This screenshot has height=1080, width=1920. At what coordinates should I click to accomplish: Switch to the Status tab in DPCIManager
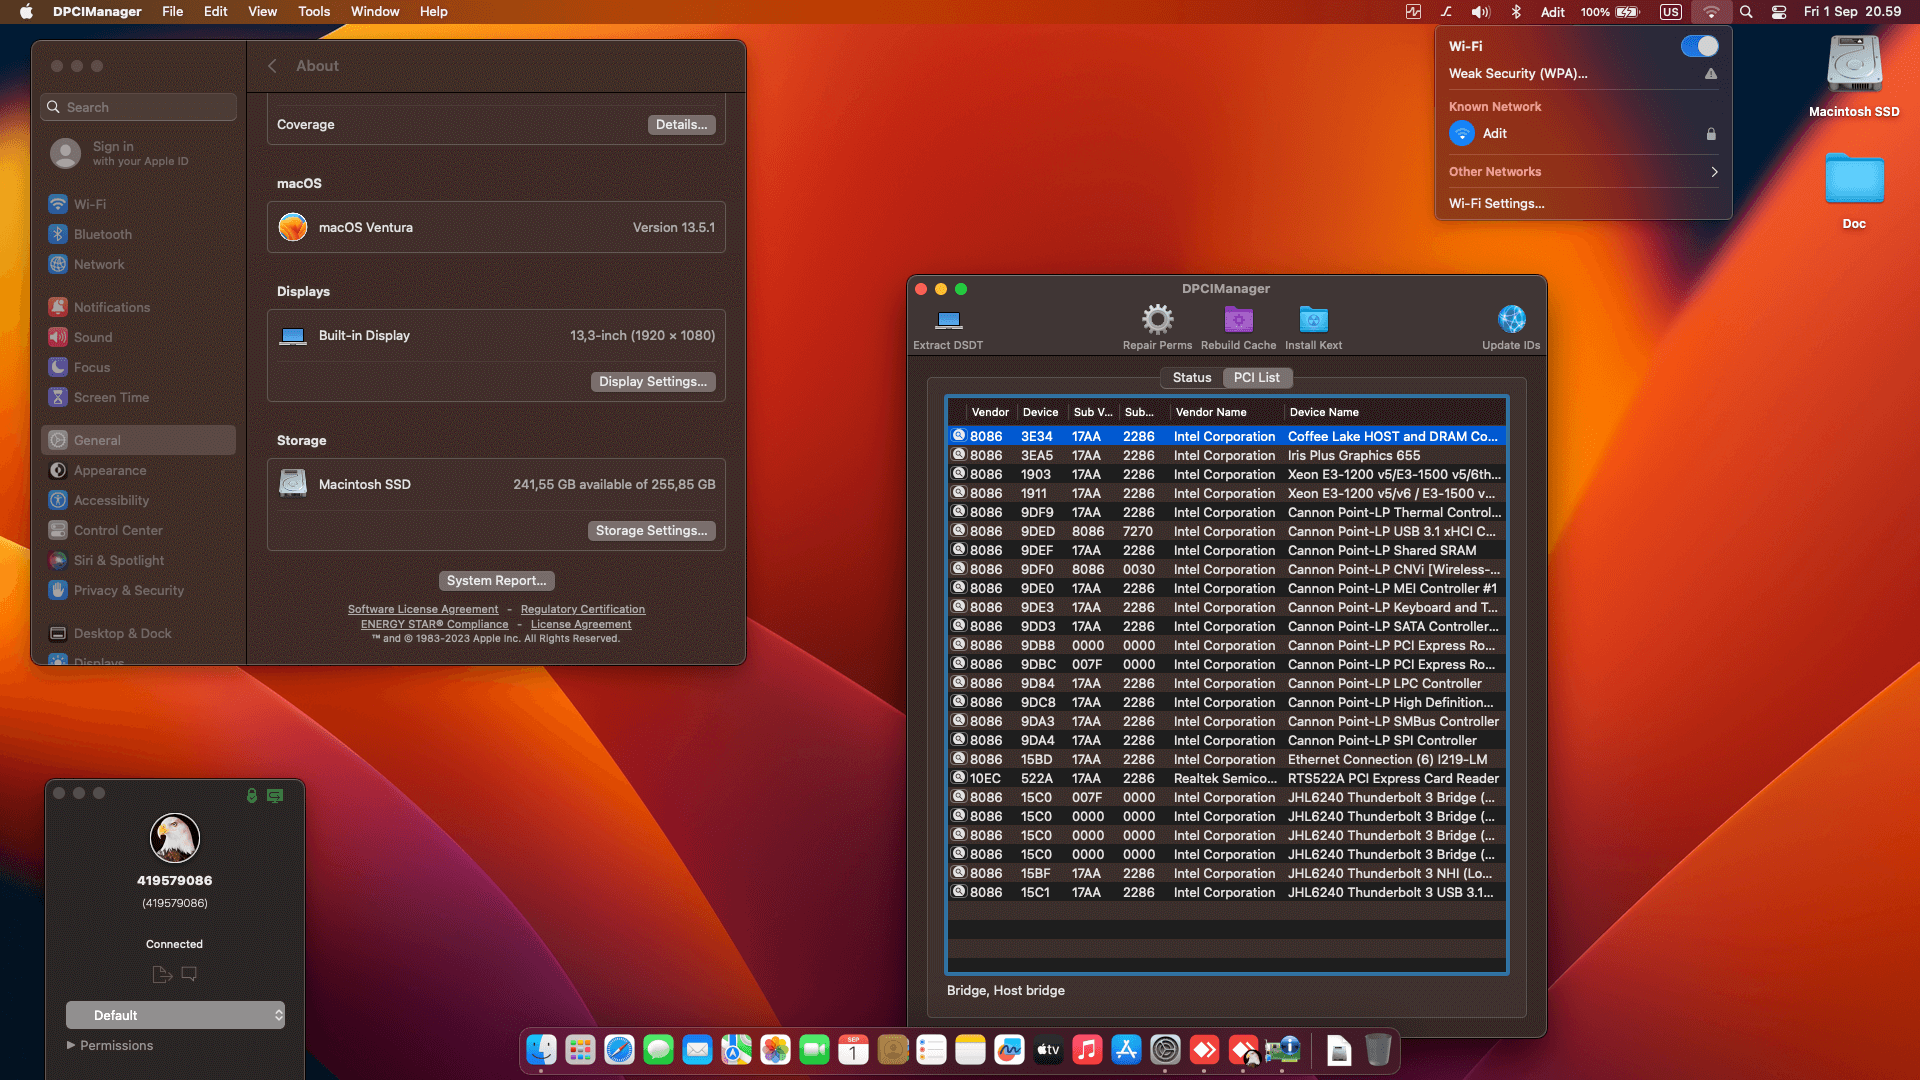pos(1191,377)
